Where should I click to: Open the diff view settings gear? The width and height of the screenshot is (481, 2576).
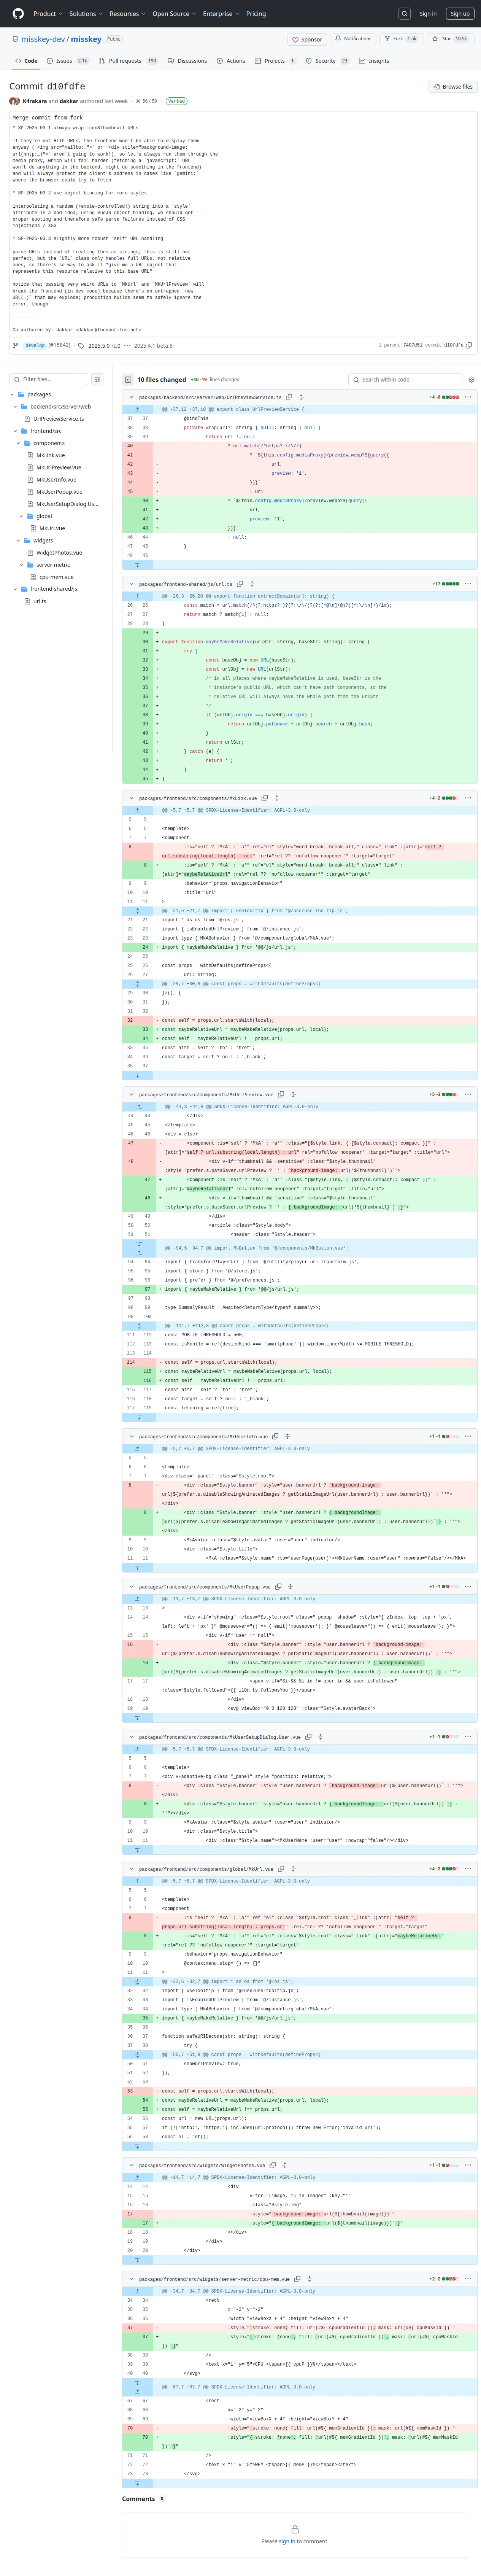point(471,380)
